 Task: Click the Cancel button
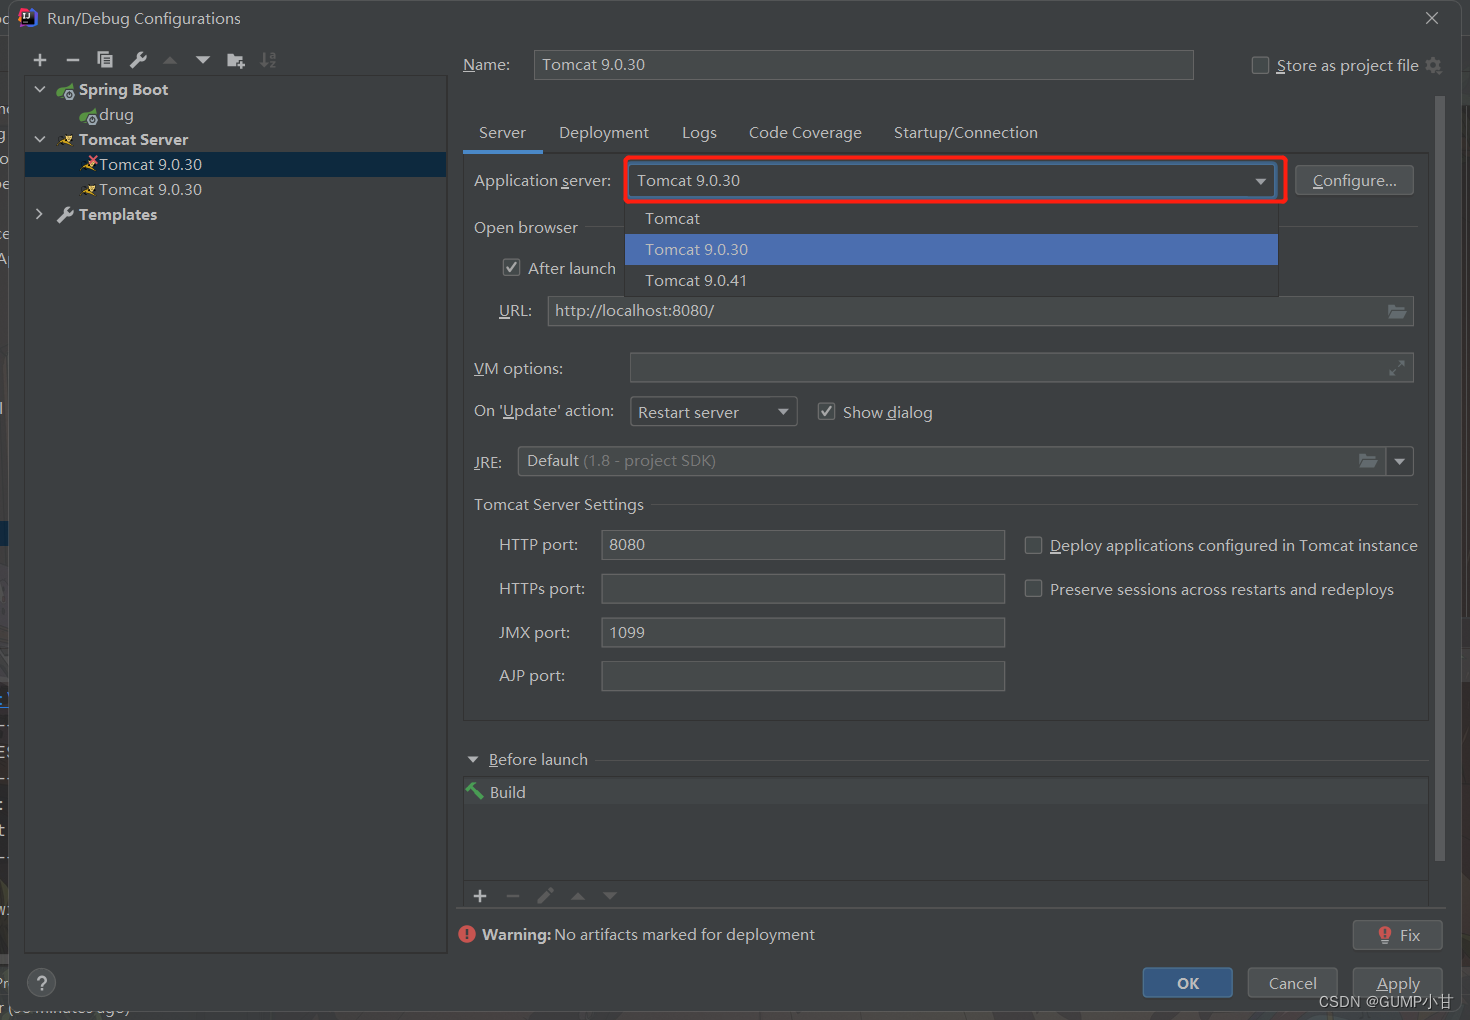coord(1292,983)
